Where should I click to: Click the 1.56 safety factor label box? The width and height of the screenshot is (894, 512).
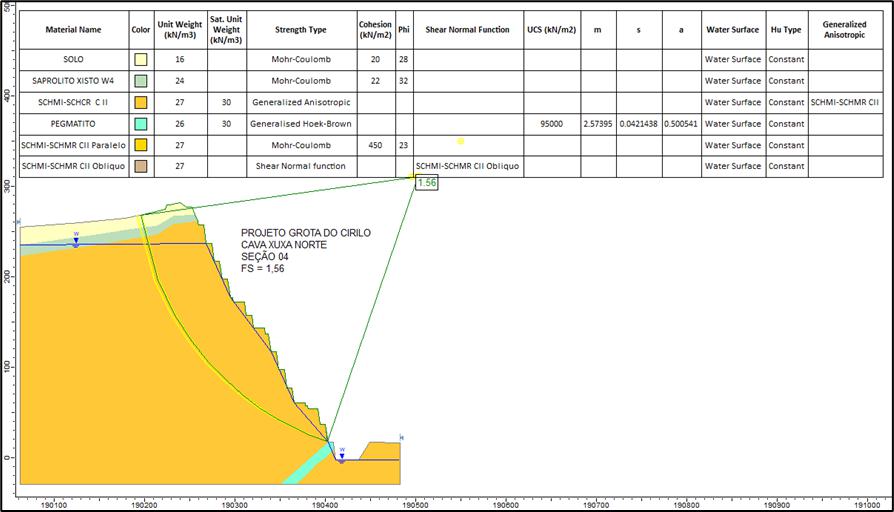[x=426, y=183]
